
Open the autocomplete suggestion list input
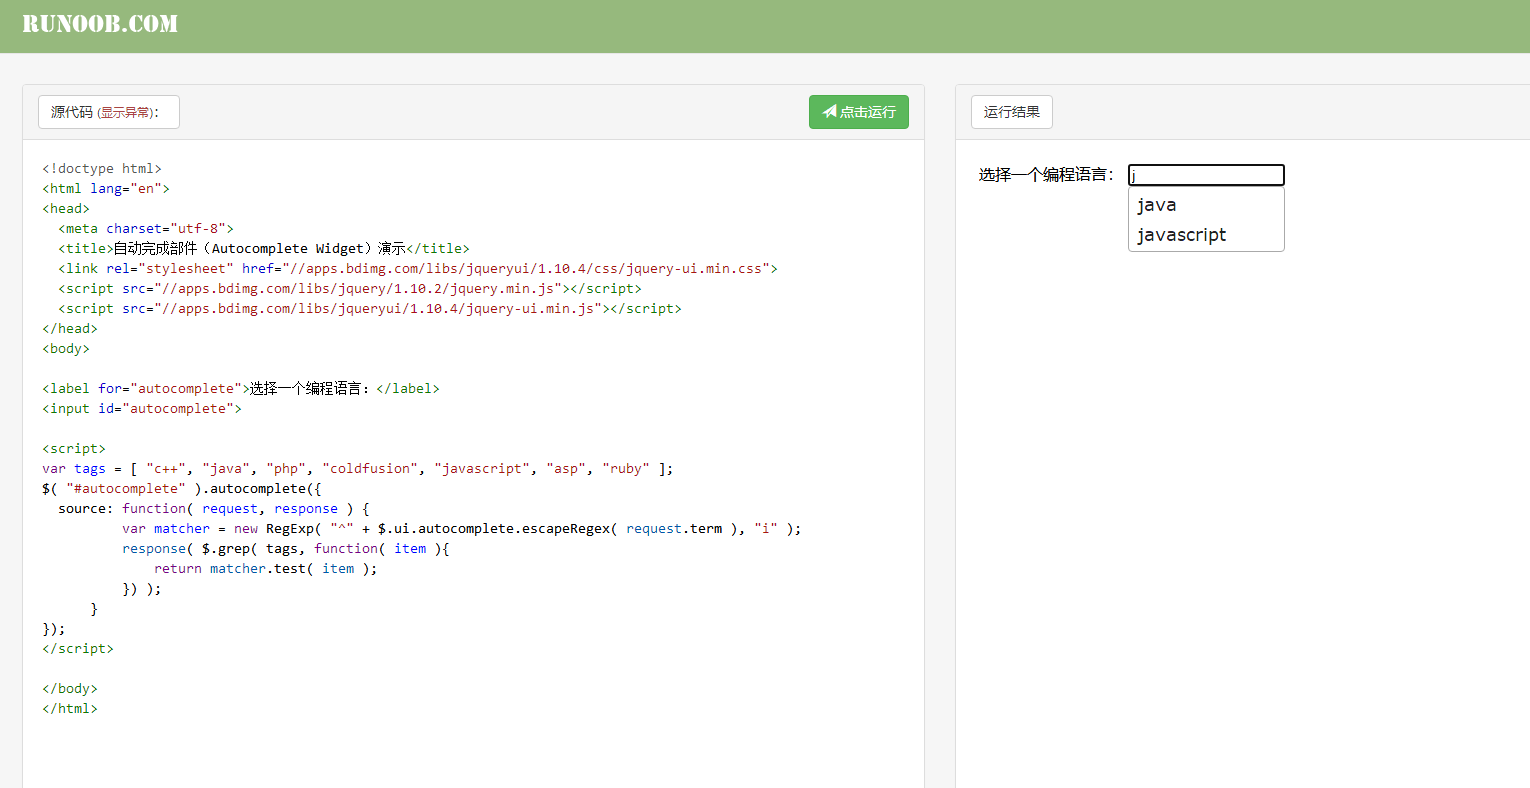(x=1206, y=175)
